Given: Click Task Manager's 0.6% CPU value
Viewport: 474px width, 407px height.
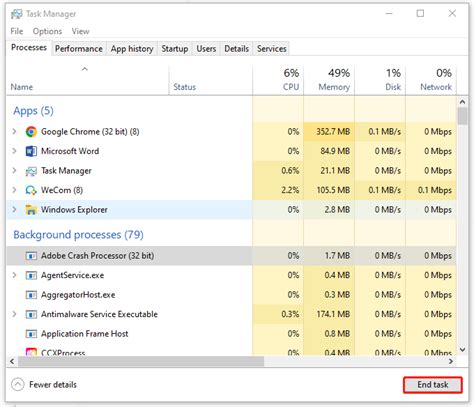Looking at the screenshot, I should (x=290, y=171).
